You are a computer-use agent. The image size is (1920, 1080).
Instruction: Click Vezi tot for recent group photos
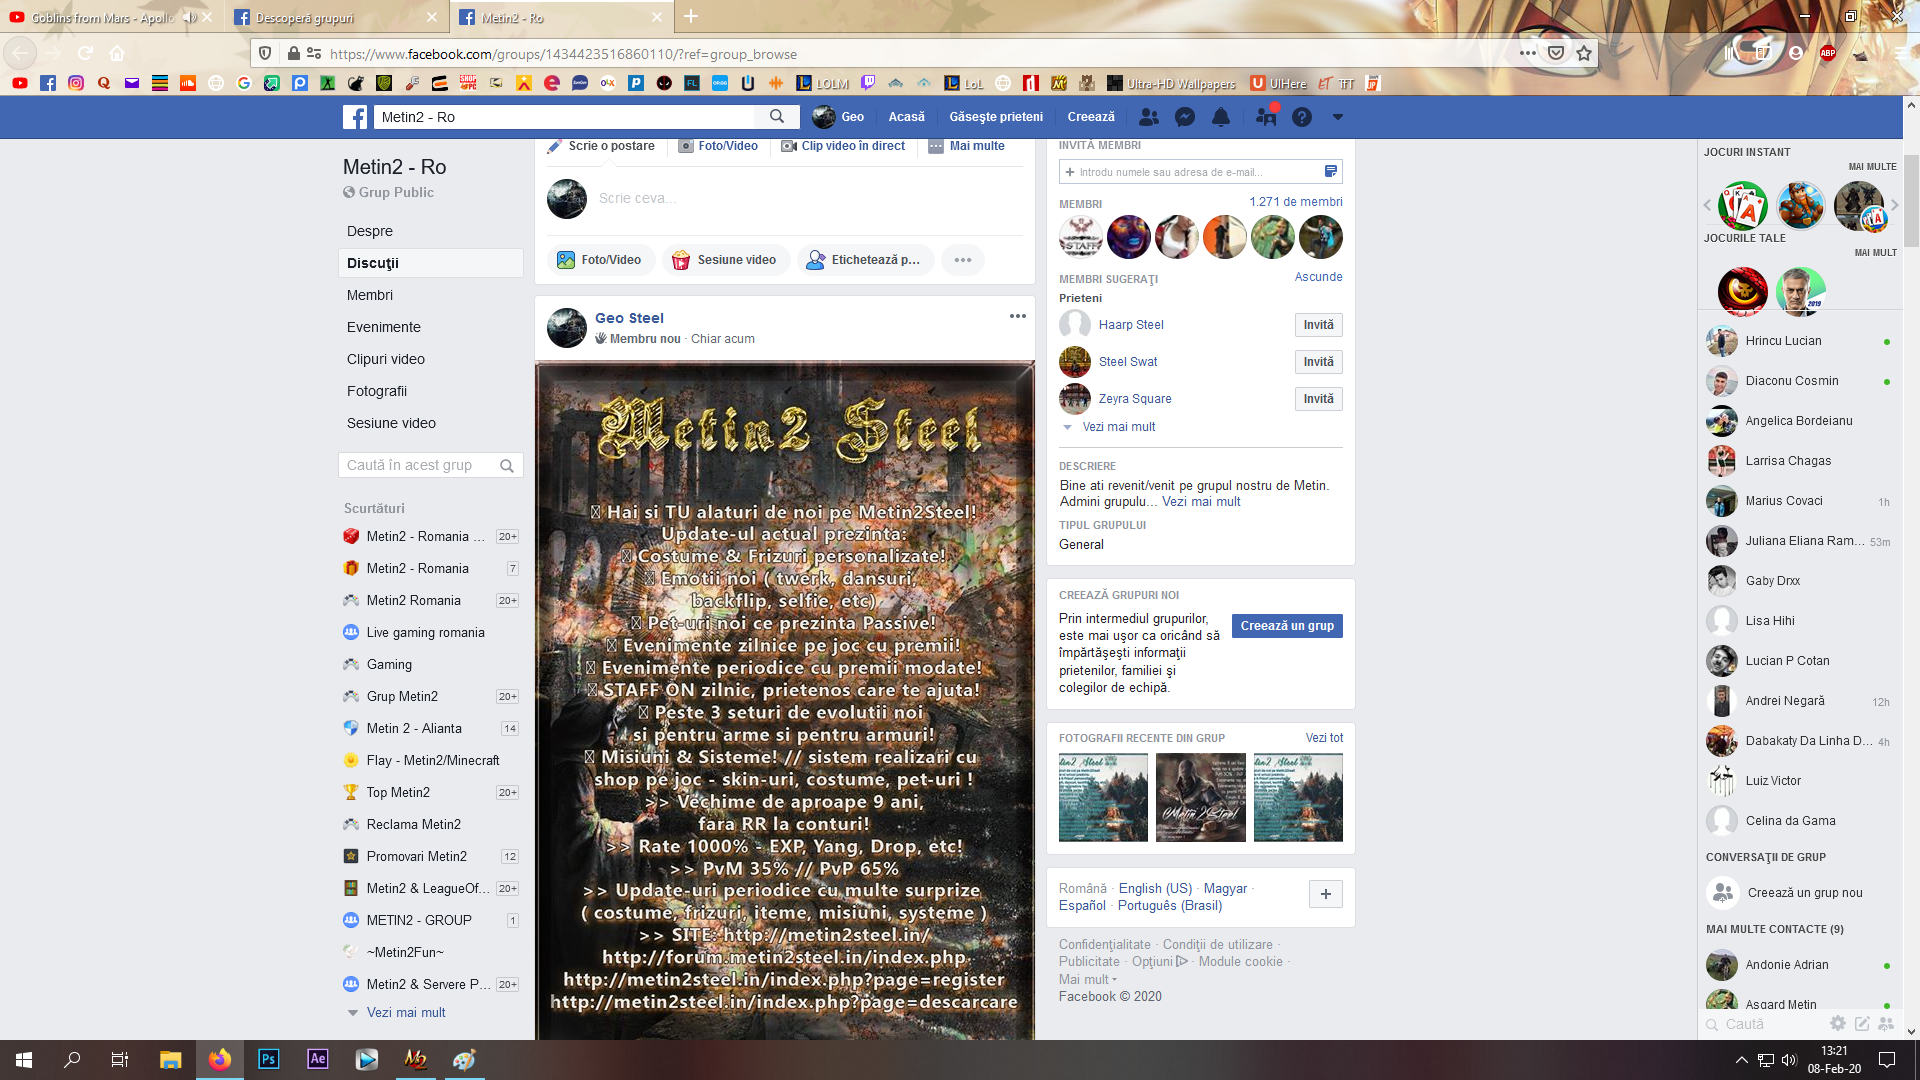pos(1324,738)
